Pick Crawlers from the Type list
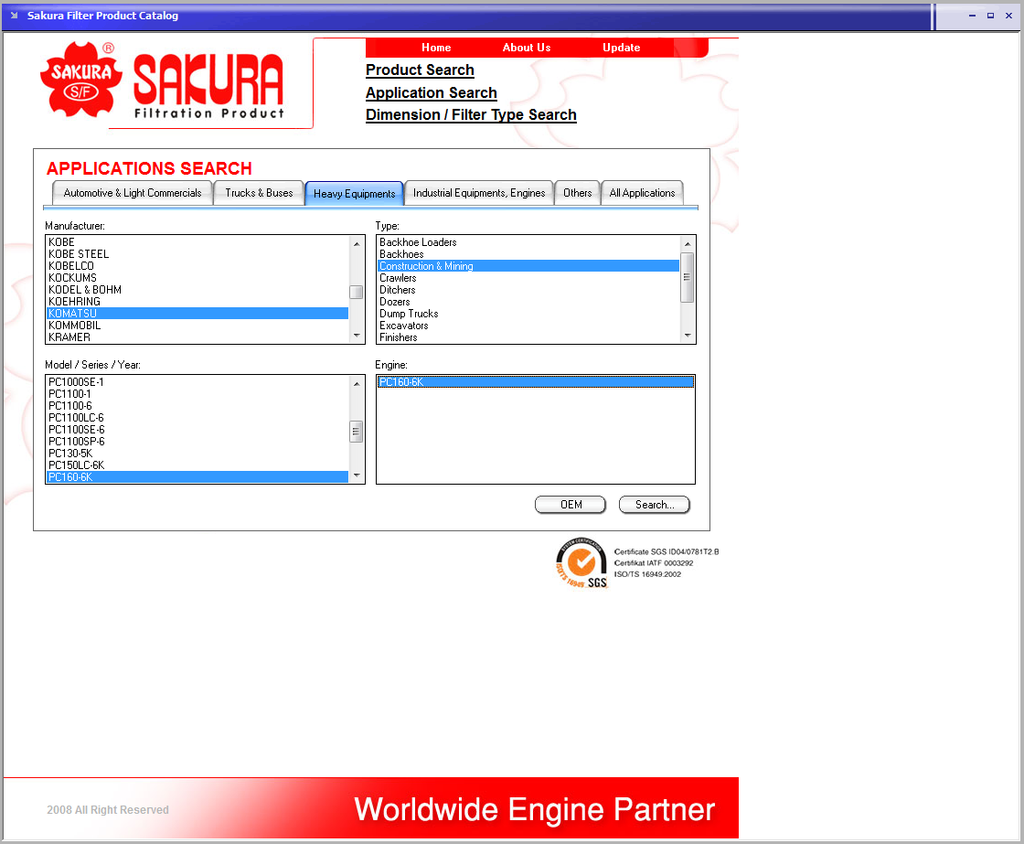This screenshot has width=1024, height=844. point(528,278)
